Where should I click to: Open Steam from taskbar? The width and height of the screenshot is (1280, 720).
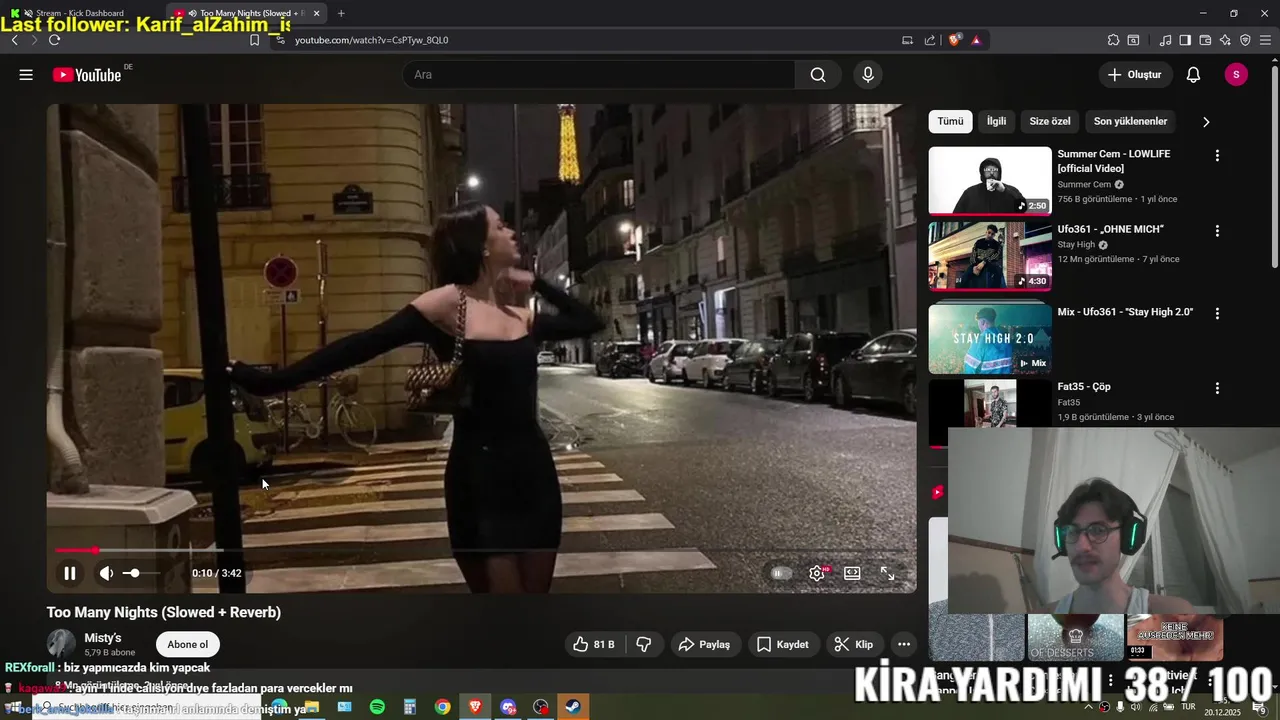(574, 707)
